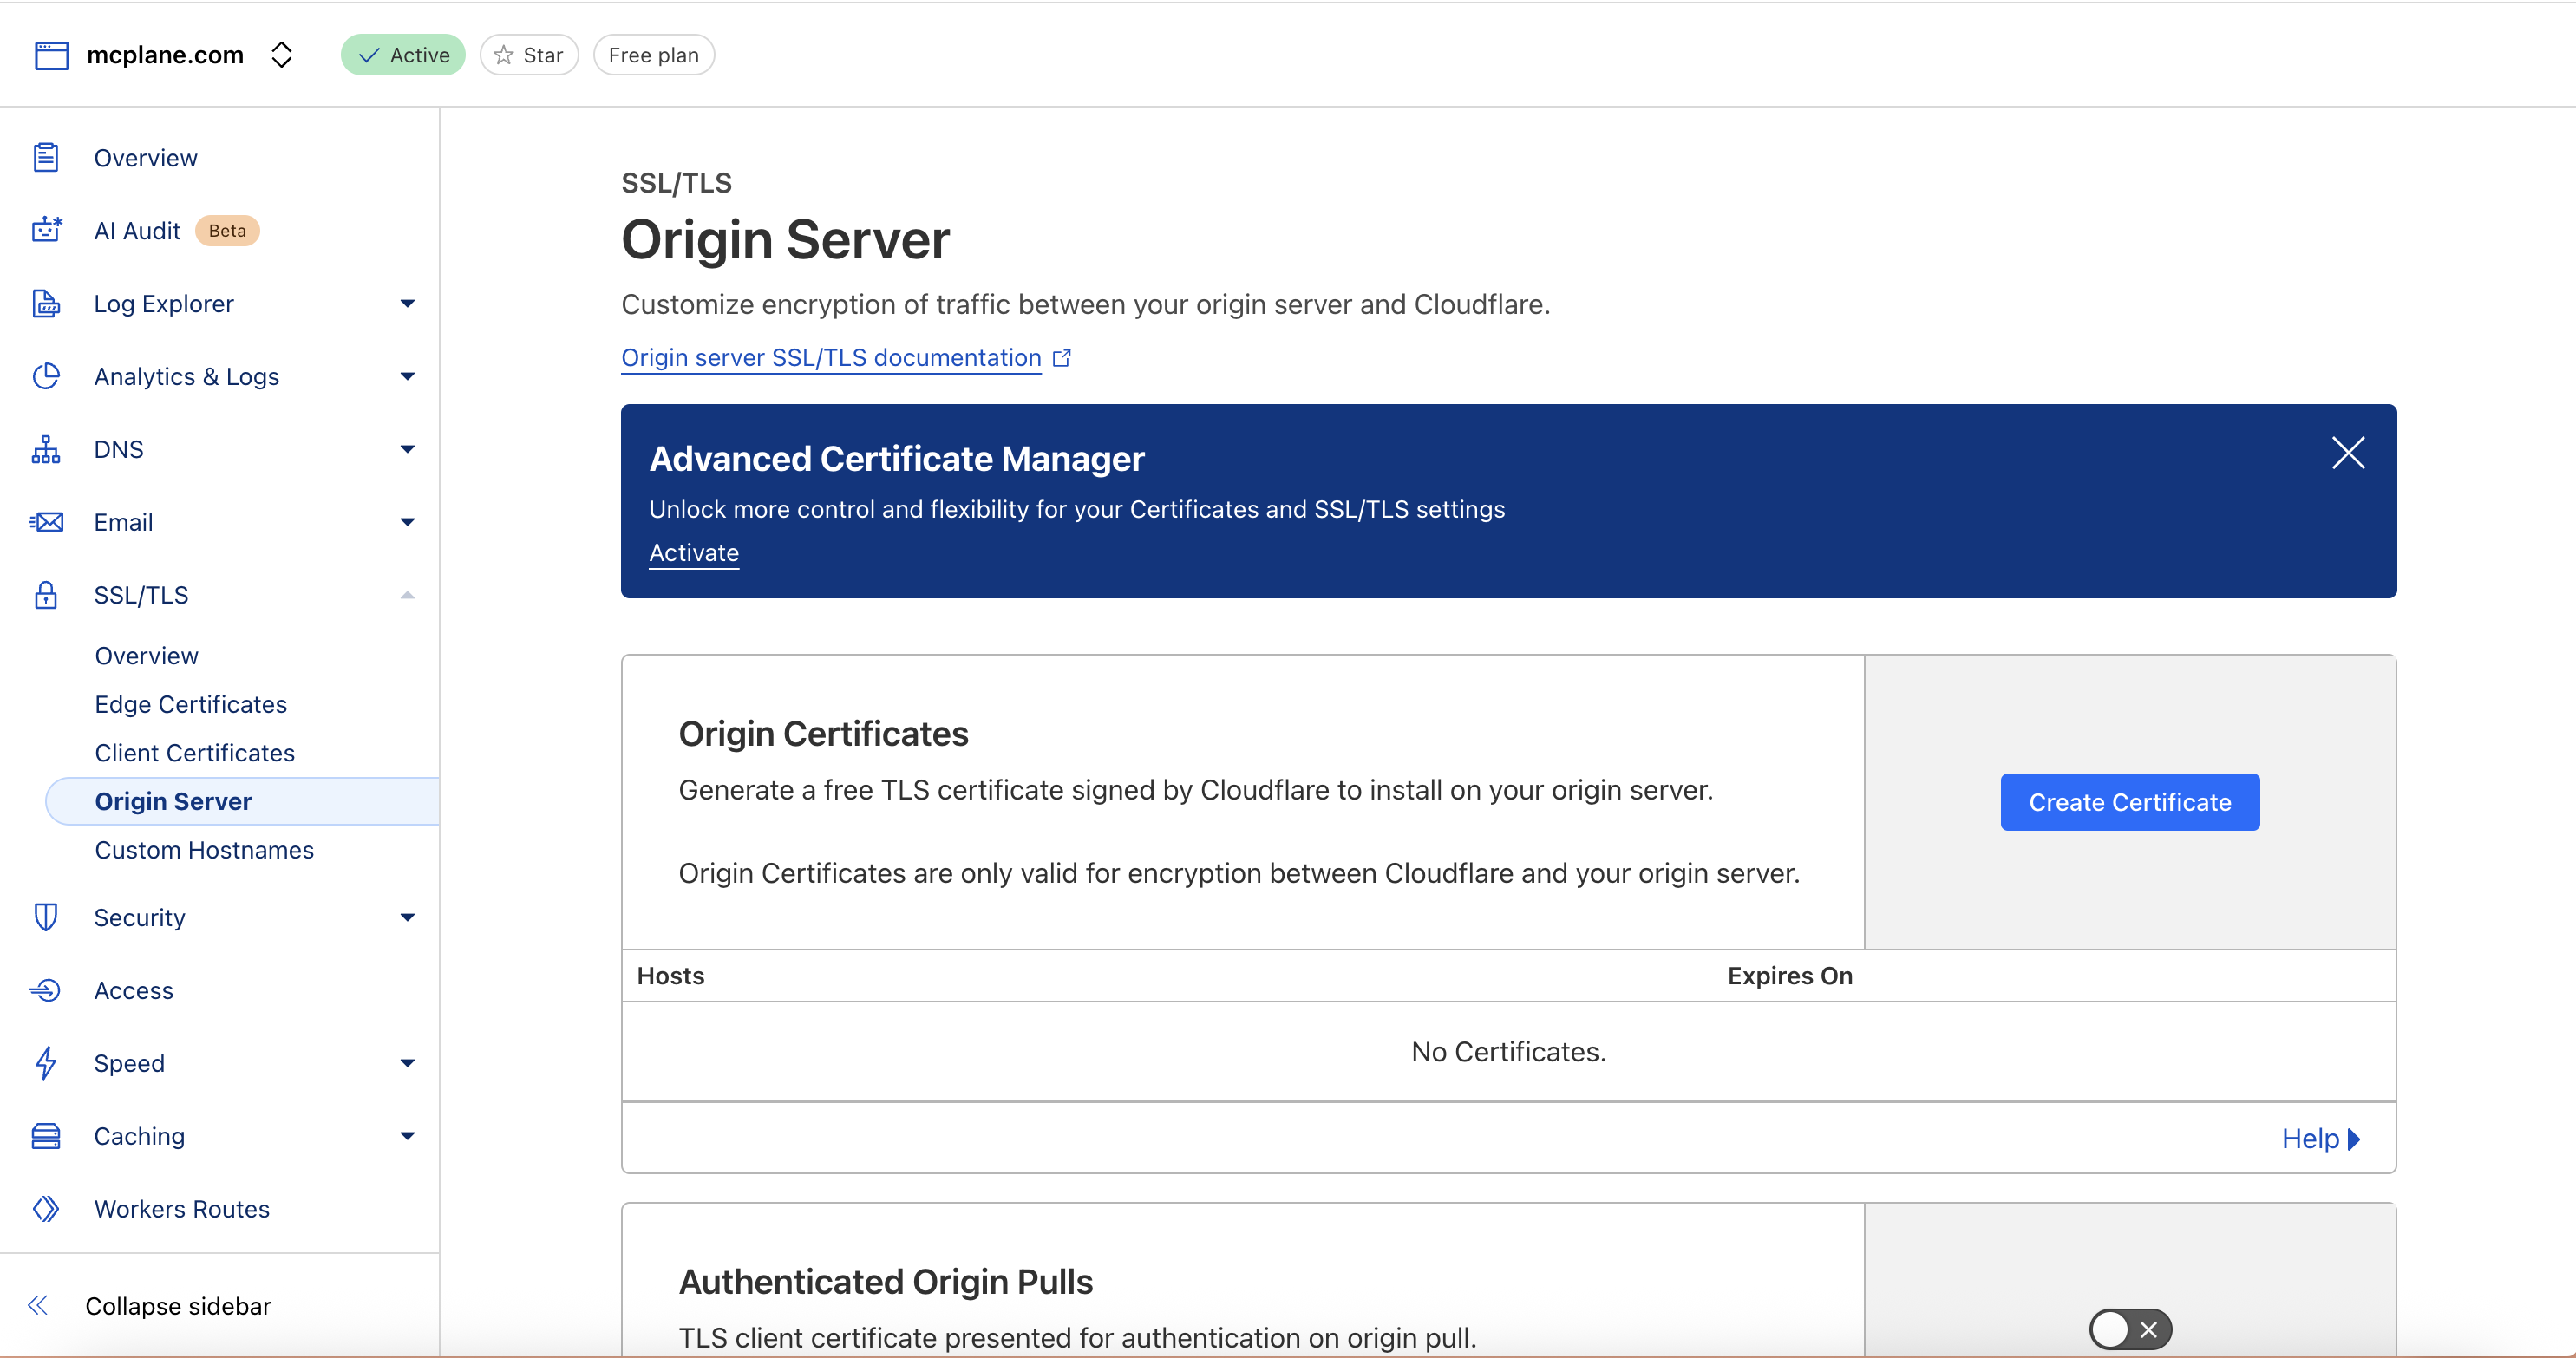The image size is (2576, 1358).
Task: Click the SSL/TLS padlock icon
Action: tap(46, 595)
